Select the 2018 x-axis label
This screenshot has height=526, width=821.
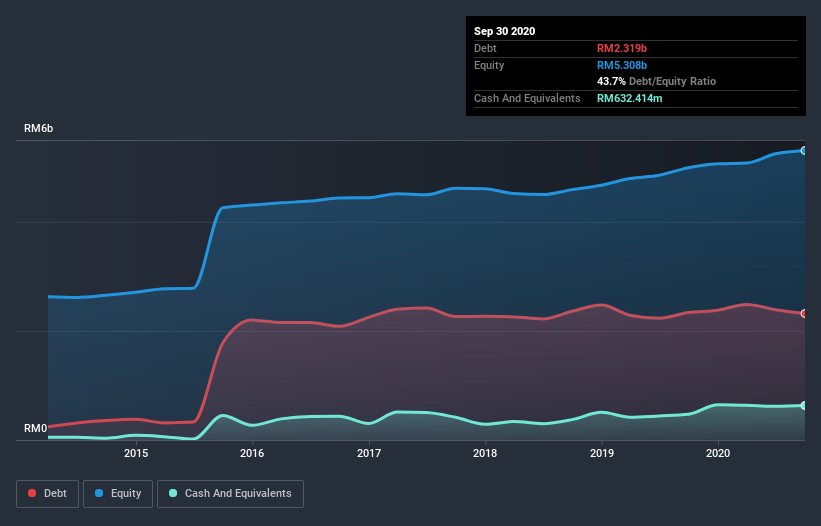coord(485,453)
